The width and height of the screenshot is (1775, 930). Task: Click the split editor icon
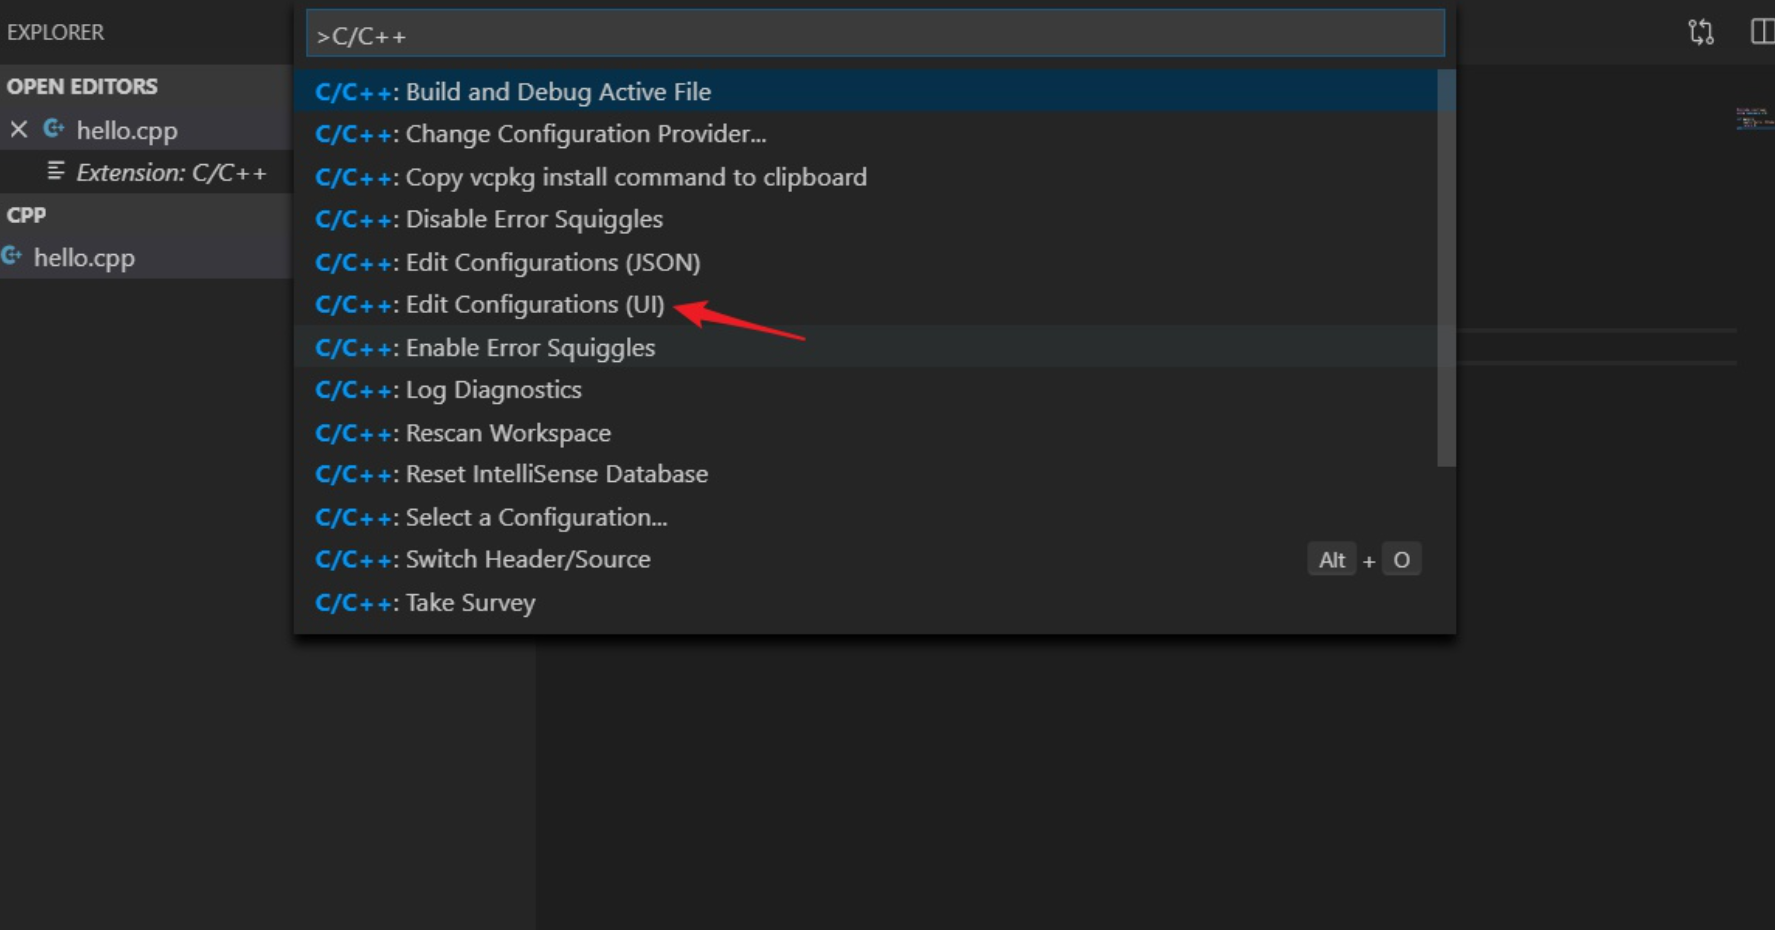[x=1762, y=32]
